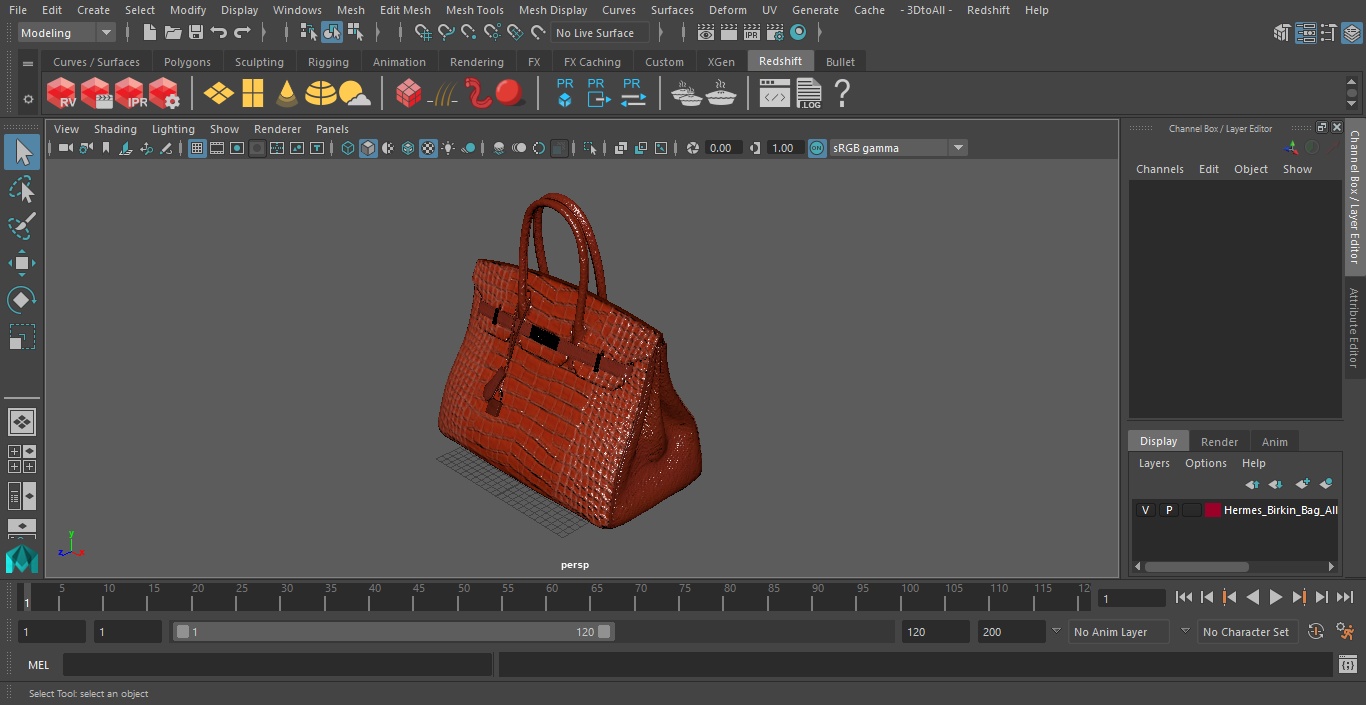
Task: Click the Redshift help question mark icon
Action: pyautogui.click(x=842, y=94)
